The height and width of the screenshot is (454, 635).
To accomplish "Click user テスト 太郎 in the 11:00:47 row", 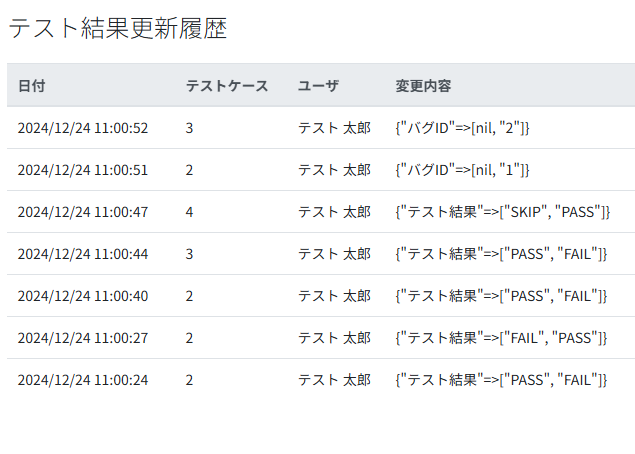I will click(x=335, y=212).
